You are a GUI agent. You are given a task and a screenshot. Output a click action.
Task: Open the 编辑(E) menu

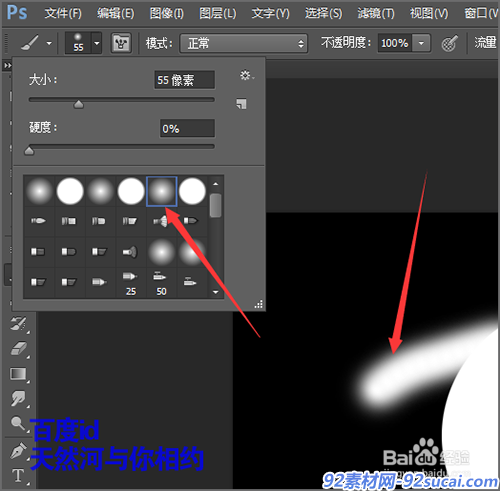116,13
